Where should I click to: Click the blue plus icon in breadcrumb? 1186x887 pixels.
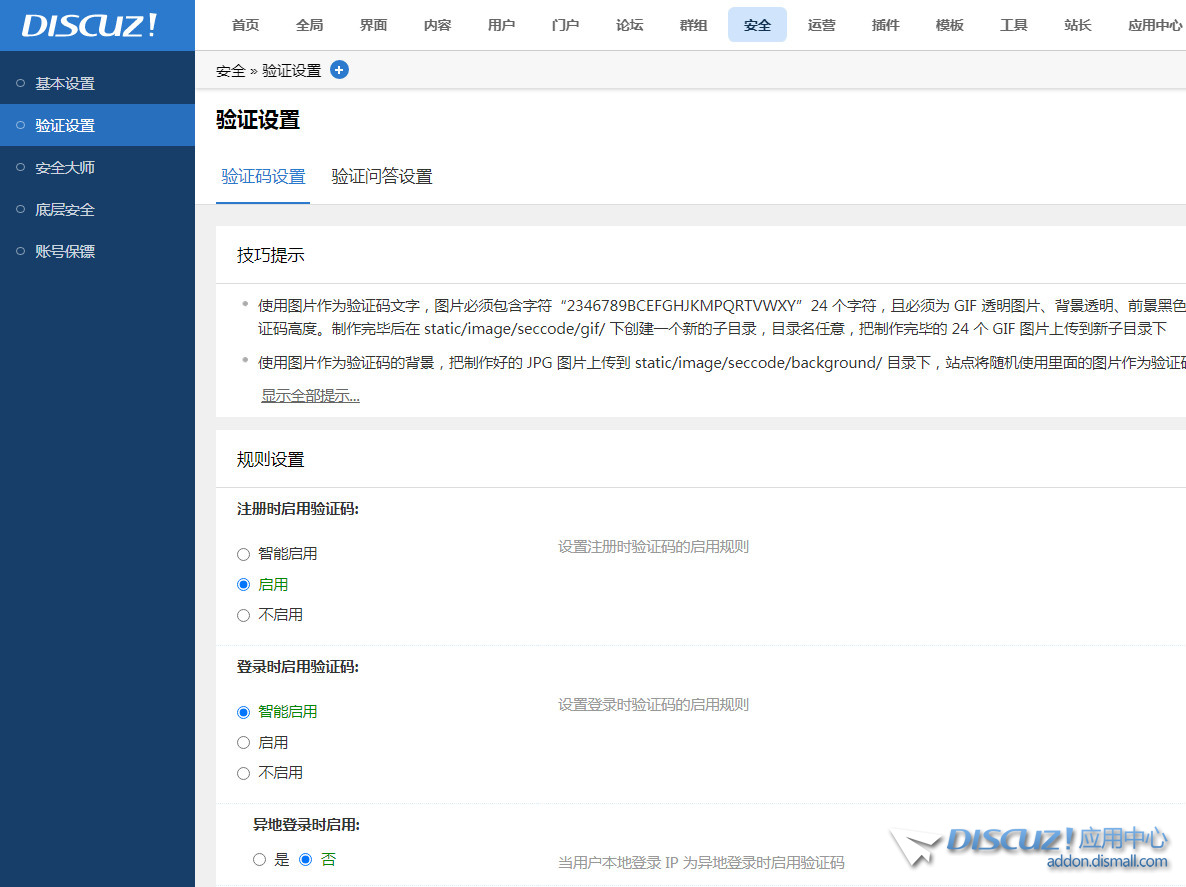339,70
